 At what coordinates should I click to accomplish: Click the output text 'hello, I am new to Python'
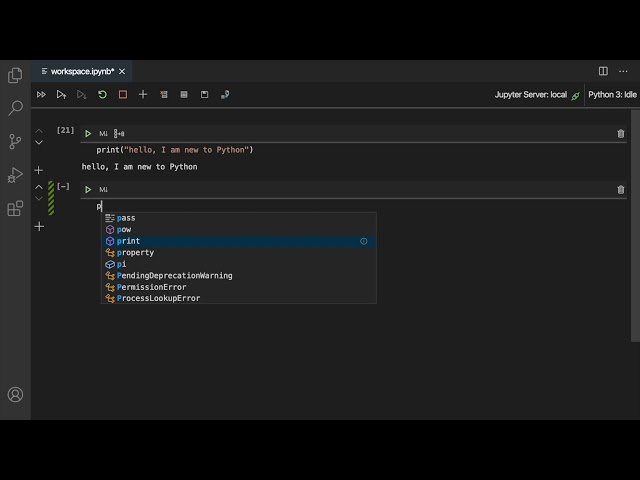140,167
